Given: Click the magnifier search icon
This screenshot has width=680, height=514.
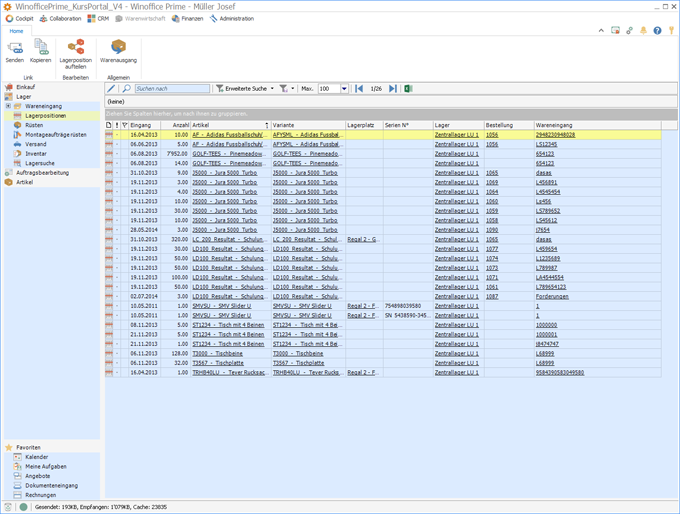Looking at the screenshot, I should pyautogui.click(x=127, y=88).
